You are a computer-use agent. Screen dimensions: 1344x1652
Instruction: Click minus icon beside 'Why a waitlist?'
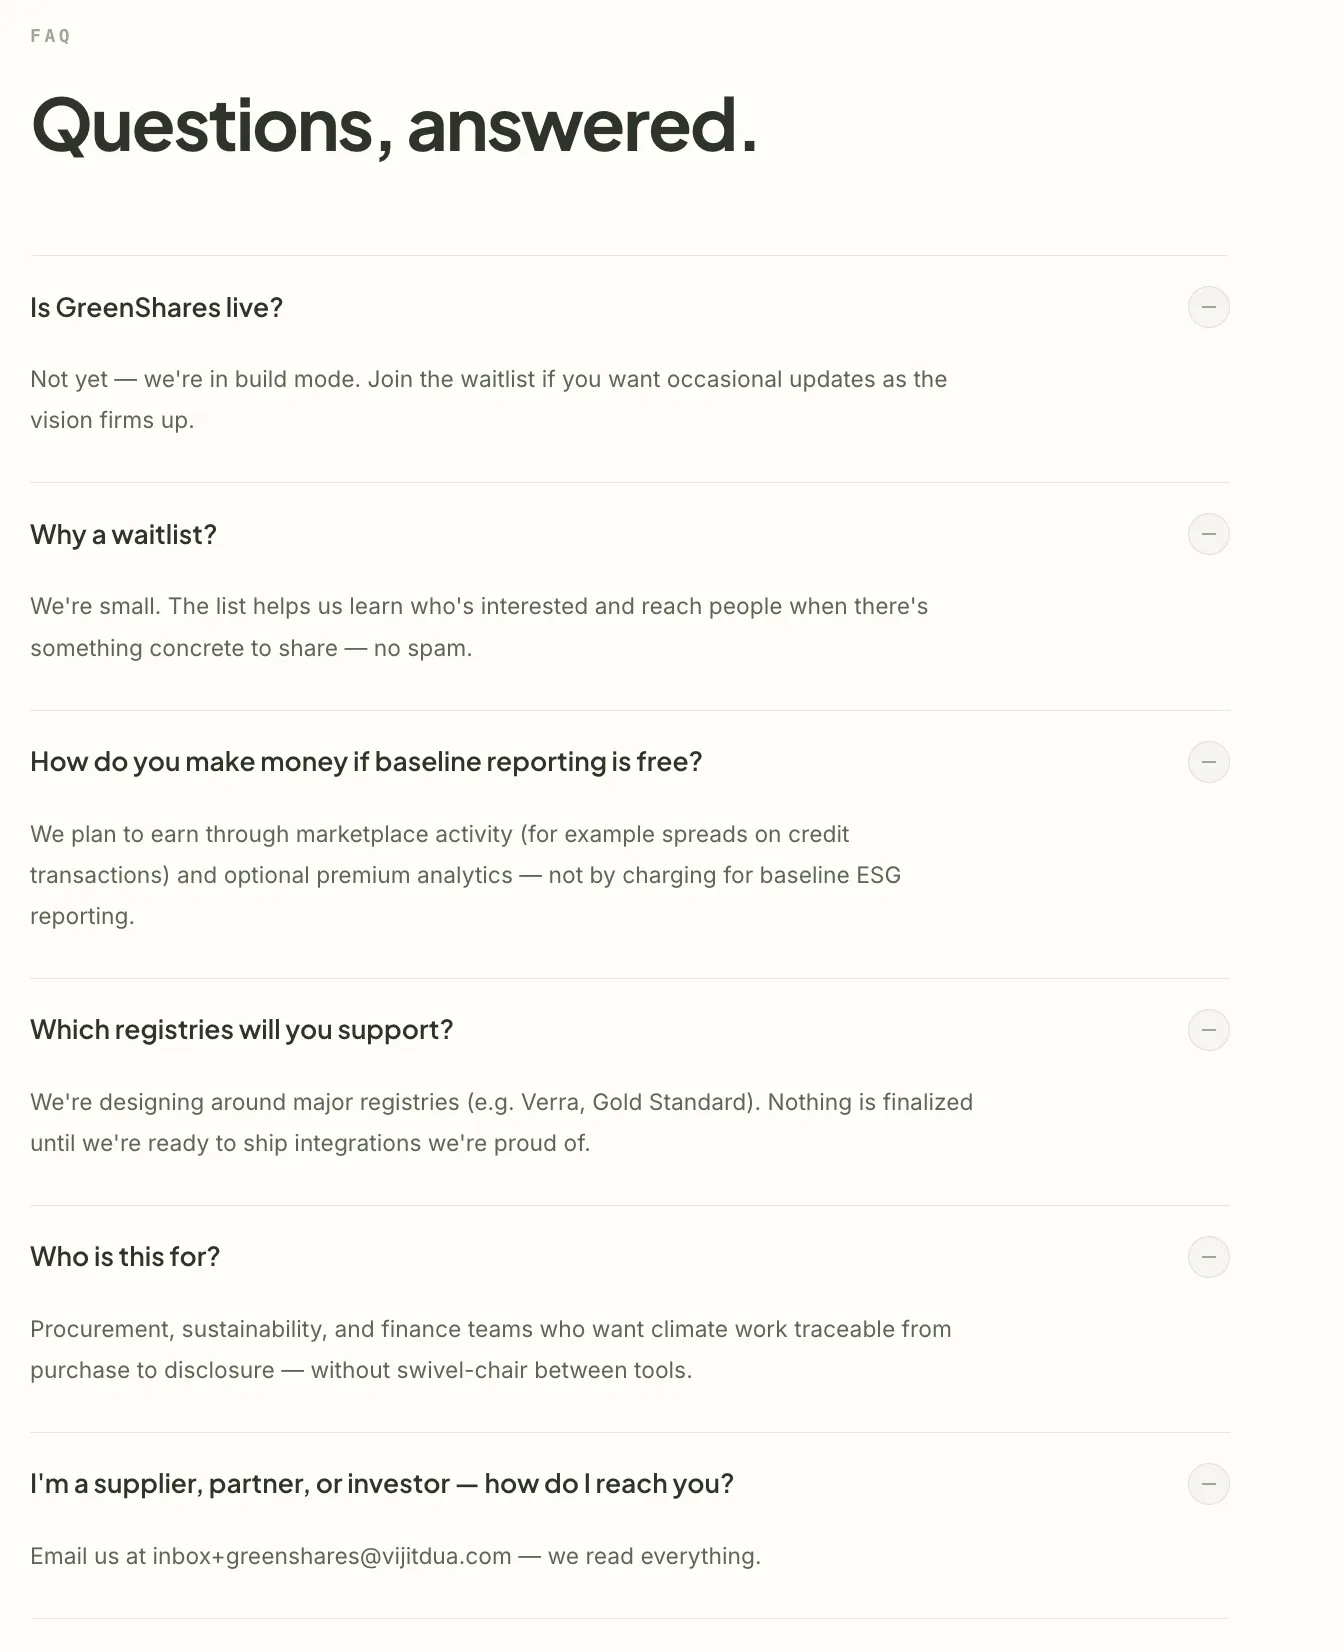pos(1208,534)
